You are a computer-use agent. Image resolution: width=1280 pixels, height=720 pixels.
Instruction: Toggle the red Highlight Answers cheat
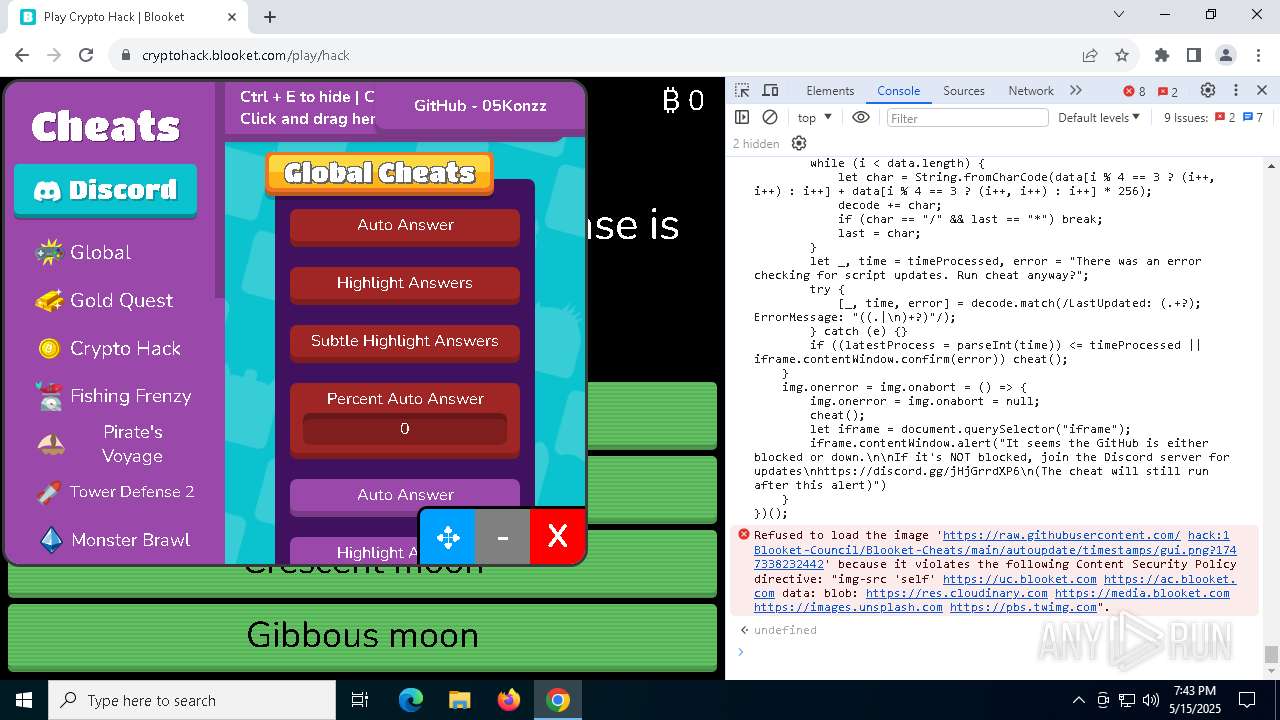(x=405, y=284)
